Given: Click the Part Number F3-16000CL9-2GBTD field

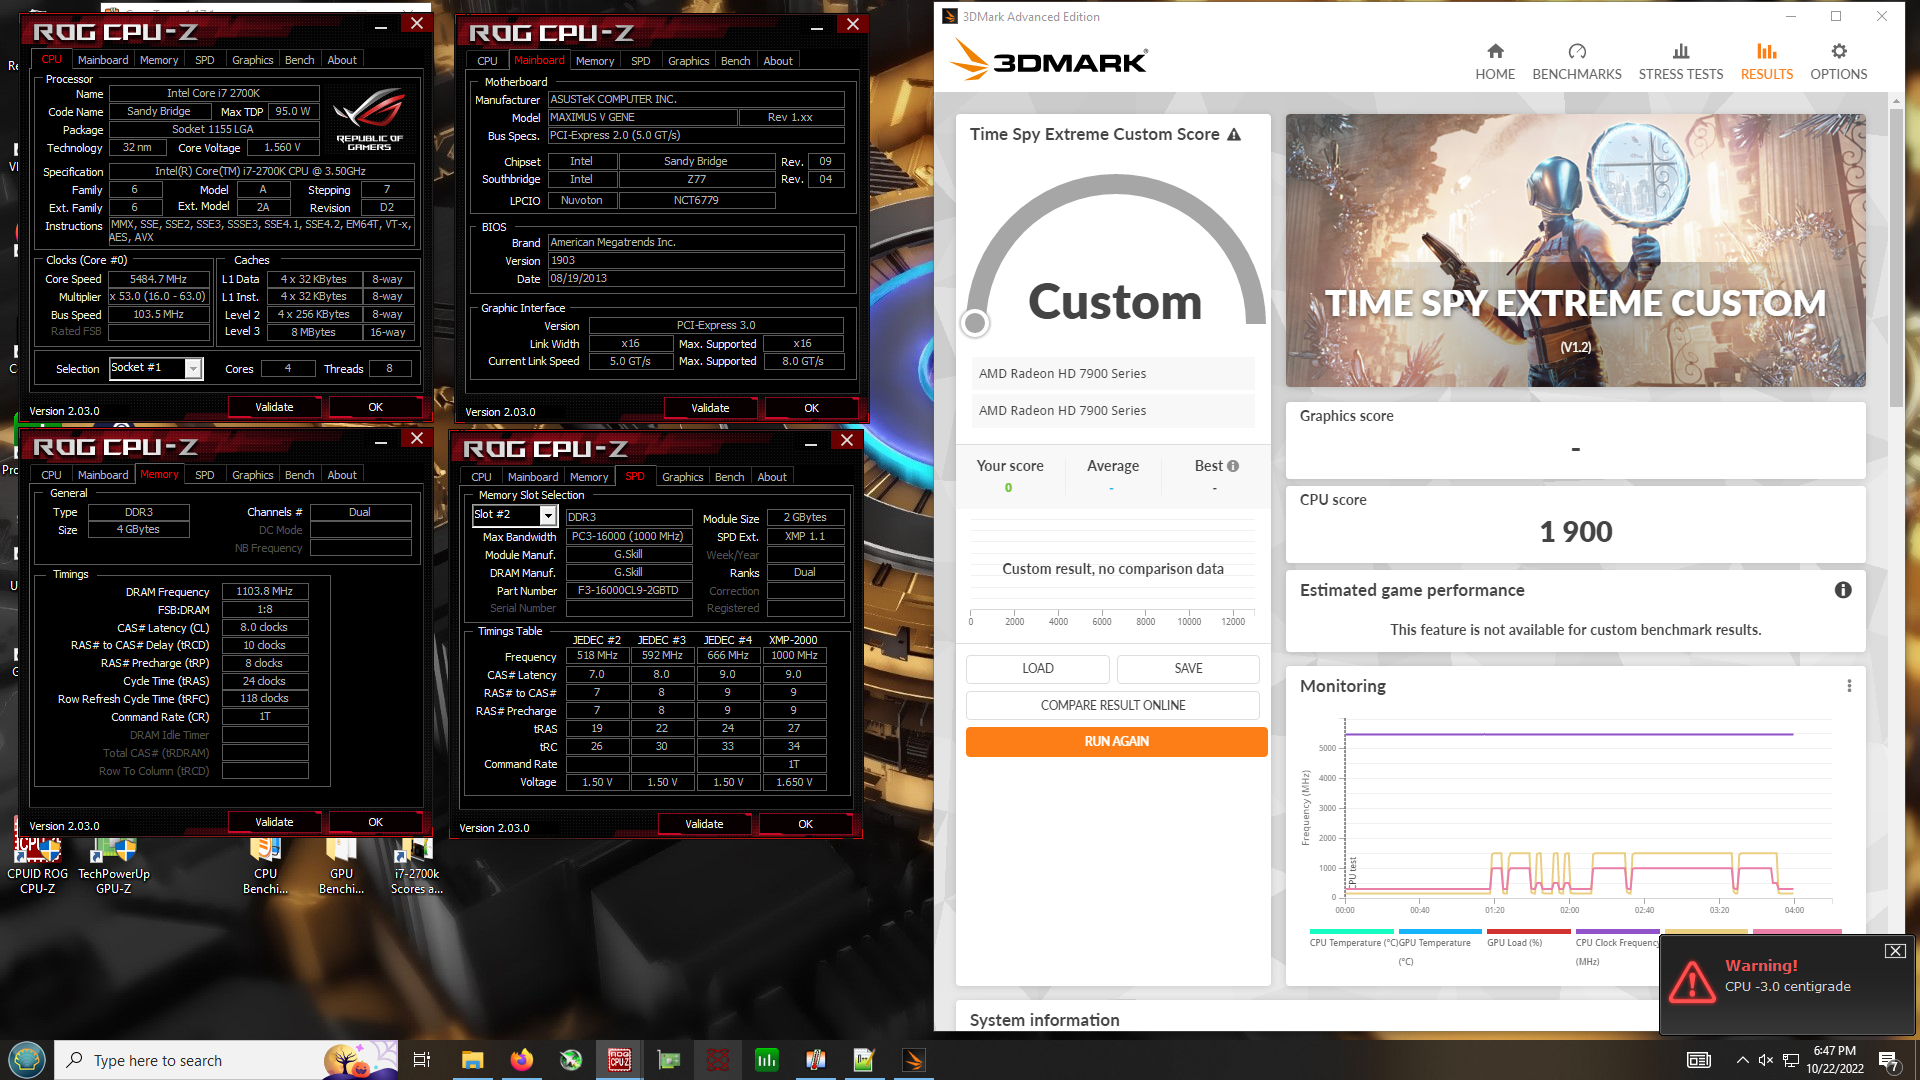Looking at the screenshot, I should coord(628,590).
